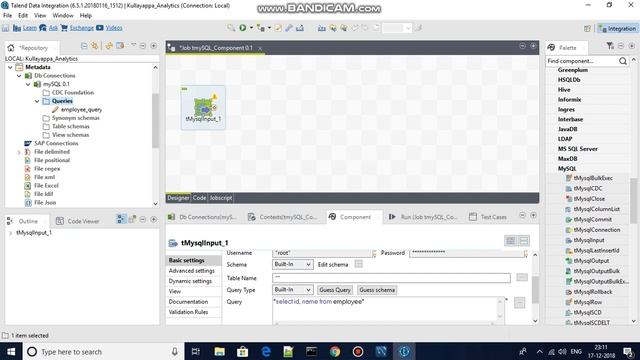Click Find component search field in Palette

coord(582,61)
